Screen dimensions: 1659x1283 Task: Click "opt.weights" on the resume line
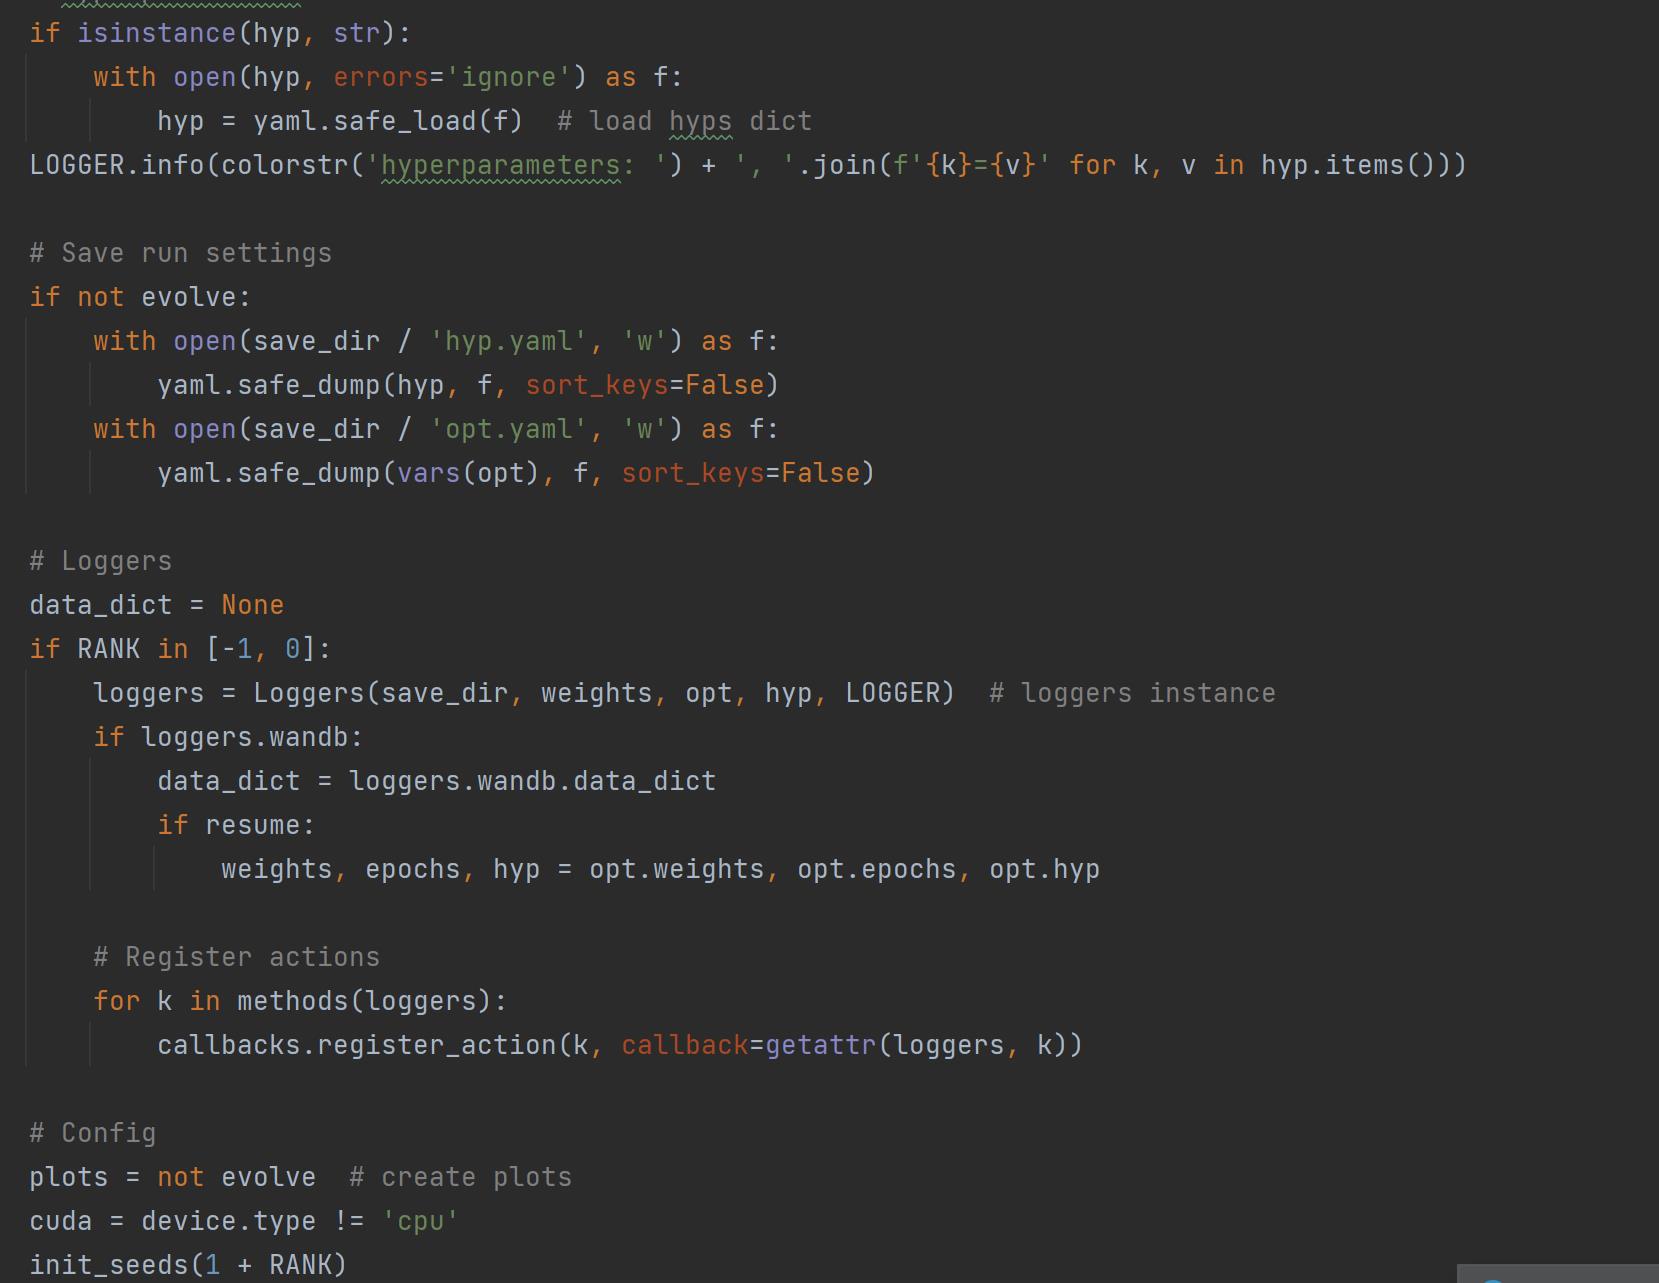point(676,869)
